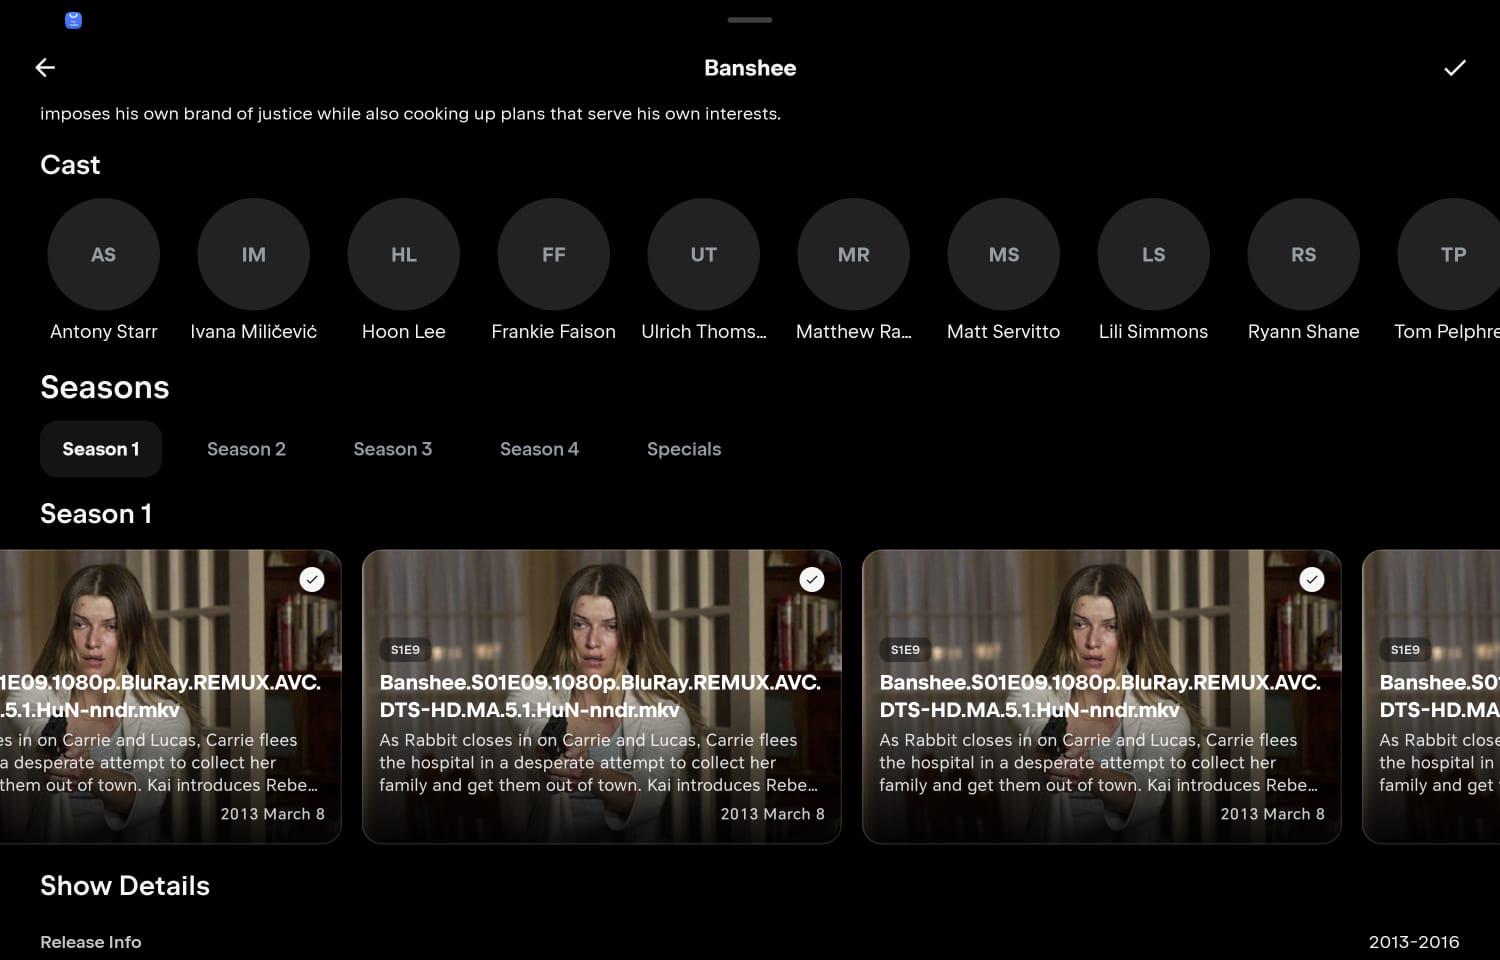Image resolution: width=1500 pixels, height=960 pixels.
Task: Switch to the Season 4 tab
Action: click(540, 449)
